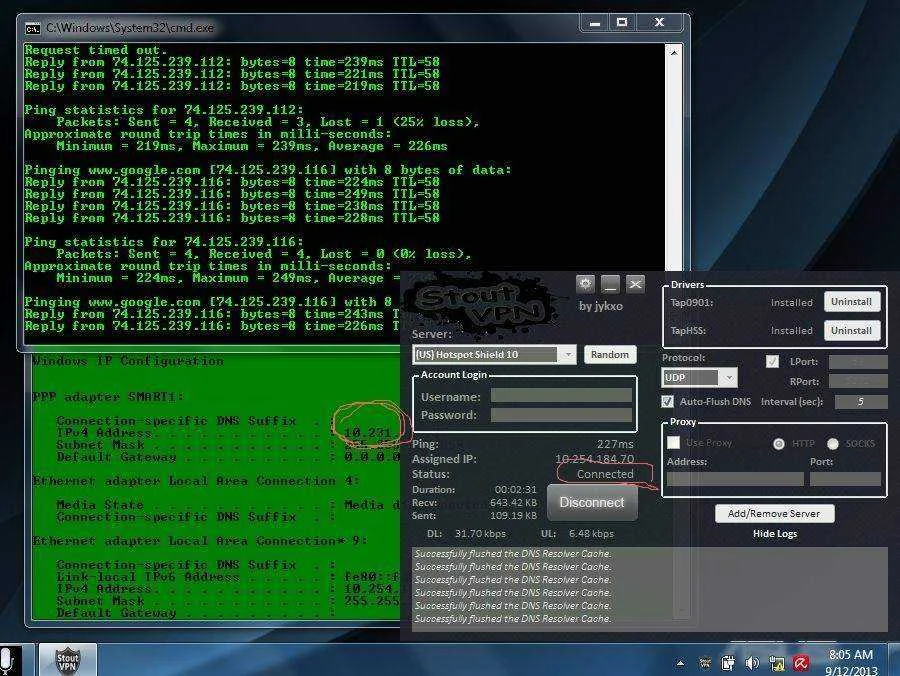
Task: Click the microphone icon in the taskbar
Action: pyautogui.click(x=6, y=660)
